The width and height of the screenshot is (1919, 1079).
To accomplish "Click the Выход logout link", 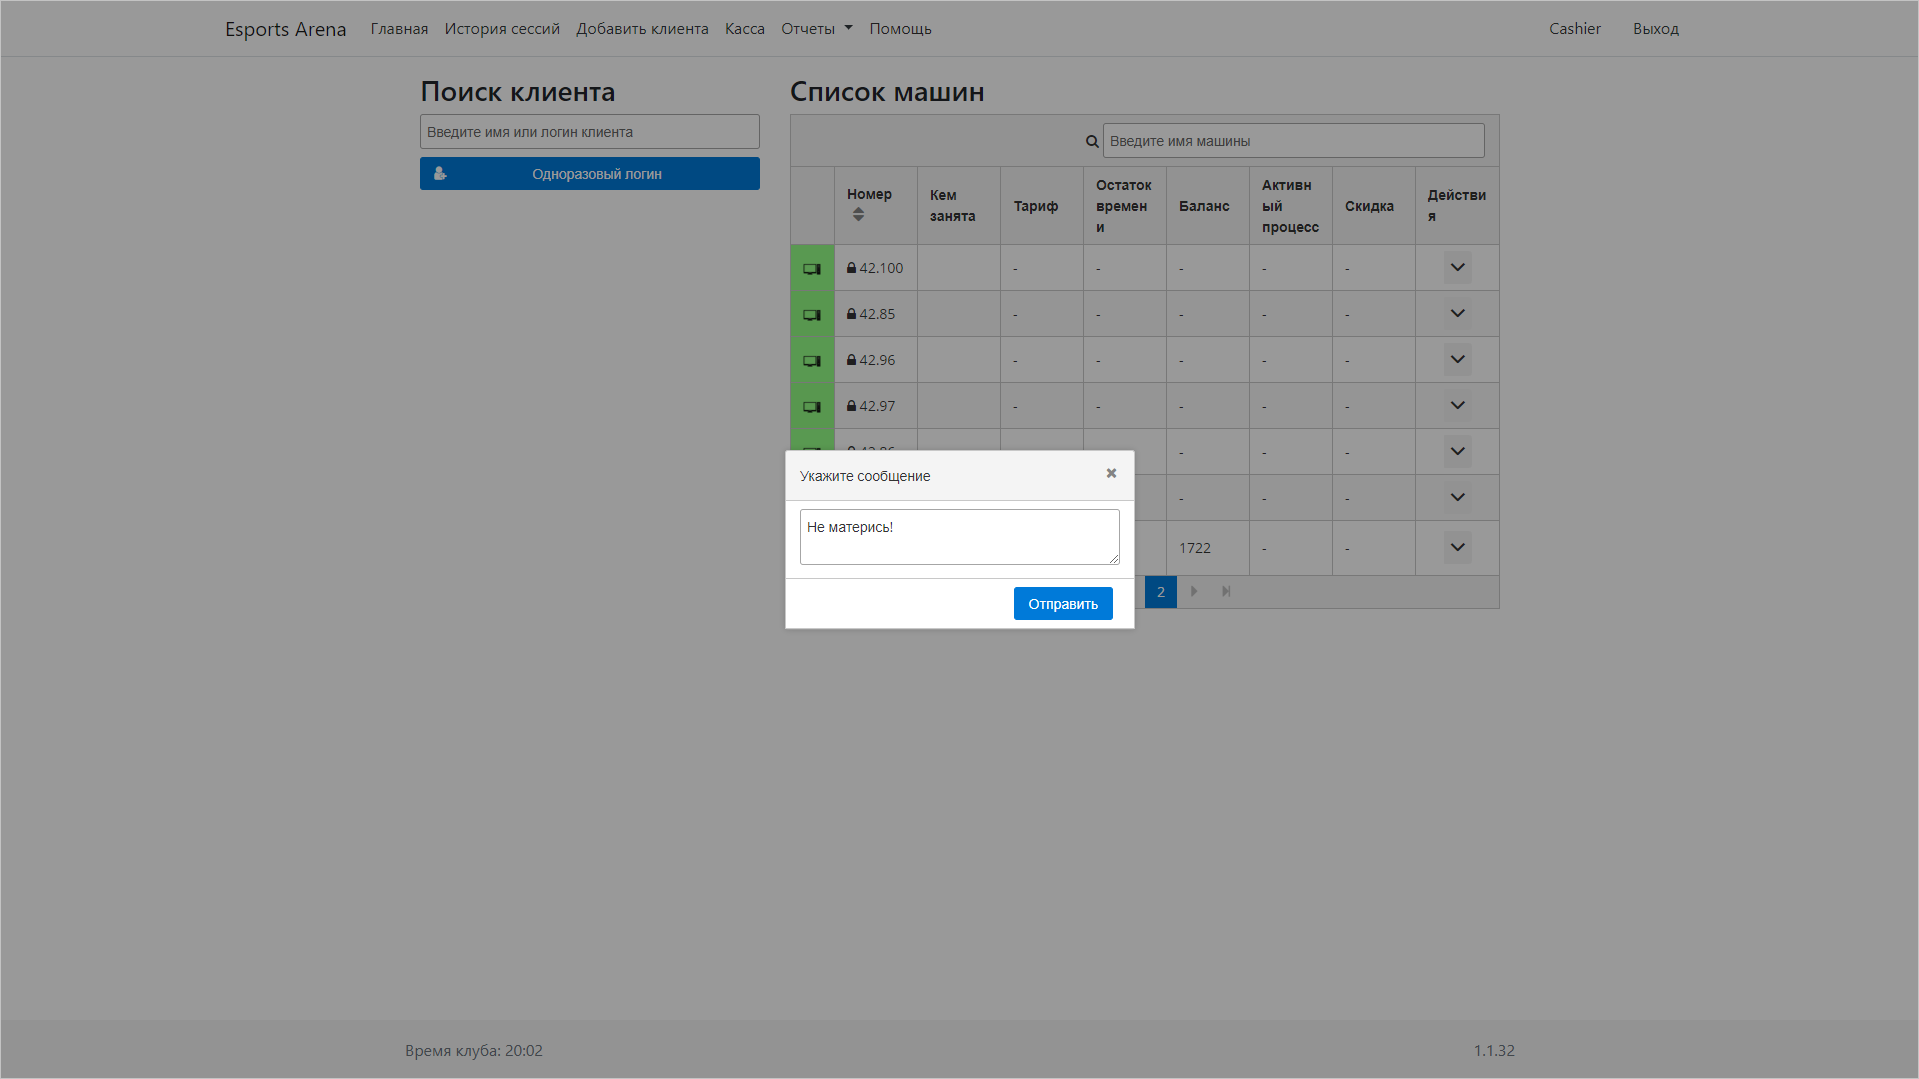I will (x=1655, y=29).
